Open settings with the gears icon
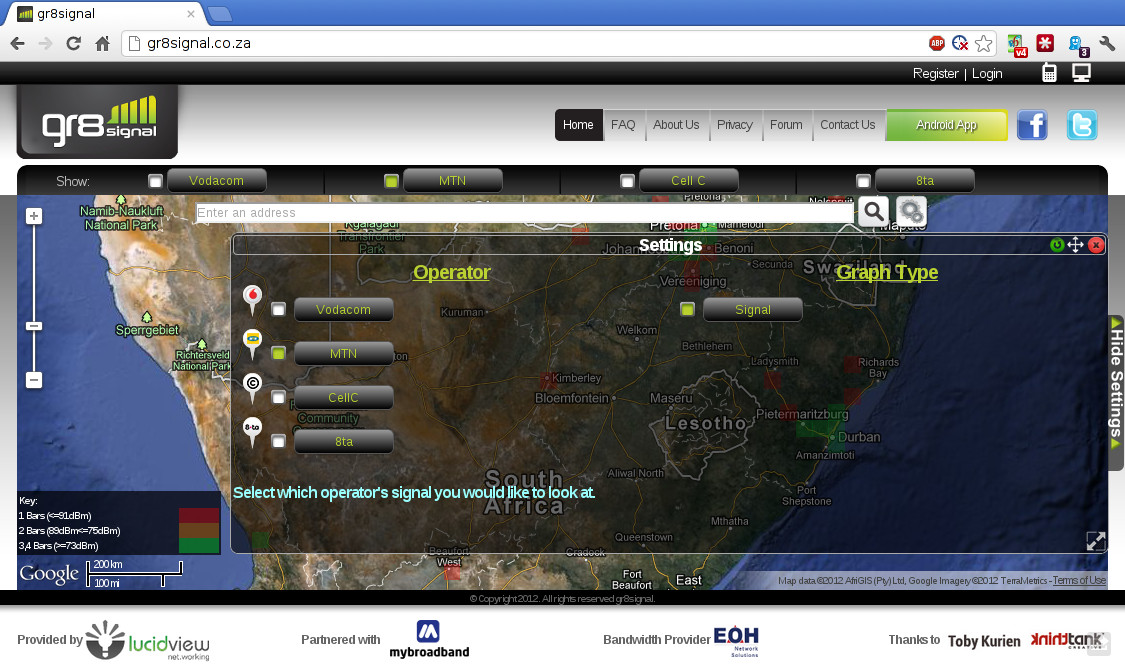The image size is (1125, 670). coord(911,212)
